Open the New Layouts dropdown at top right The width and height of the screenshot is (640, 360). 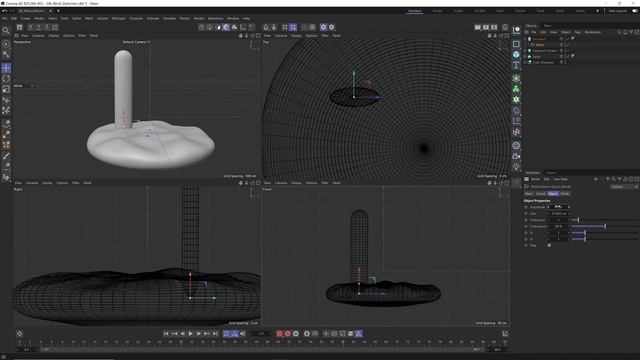(x=618, y=11)
